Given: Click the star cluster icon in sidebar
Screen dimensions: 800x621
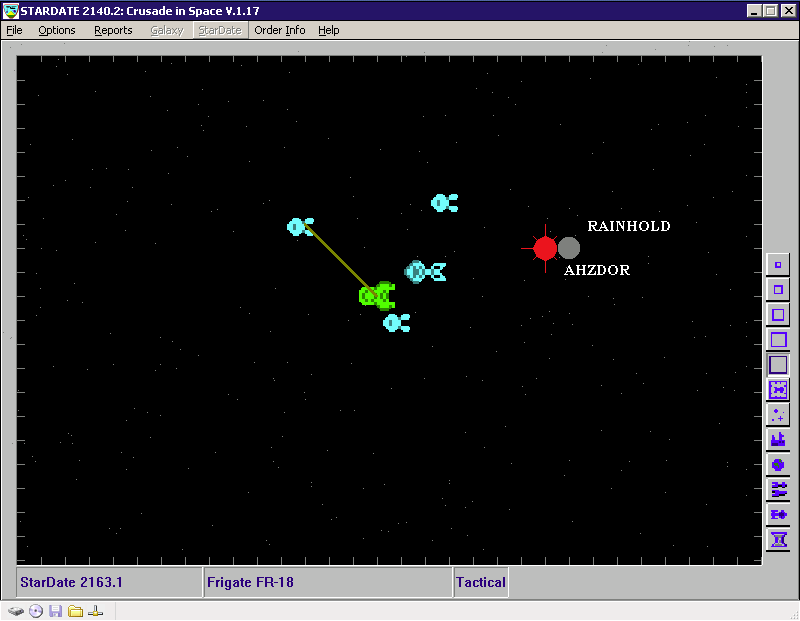Looking at the screenshot, I should point(778,415).
